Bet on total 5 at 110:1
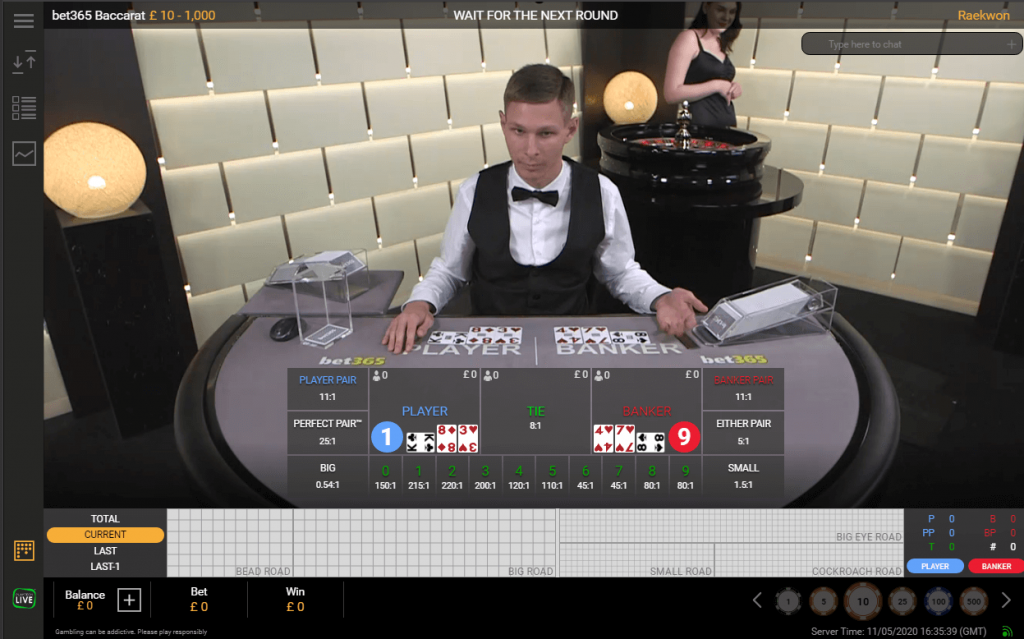The image size is (1024, 639). pyautogui.click(x=552, y=477)
